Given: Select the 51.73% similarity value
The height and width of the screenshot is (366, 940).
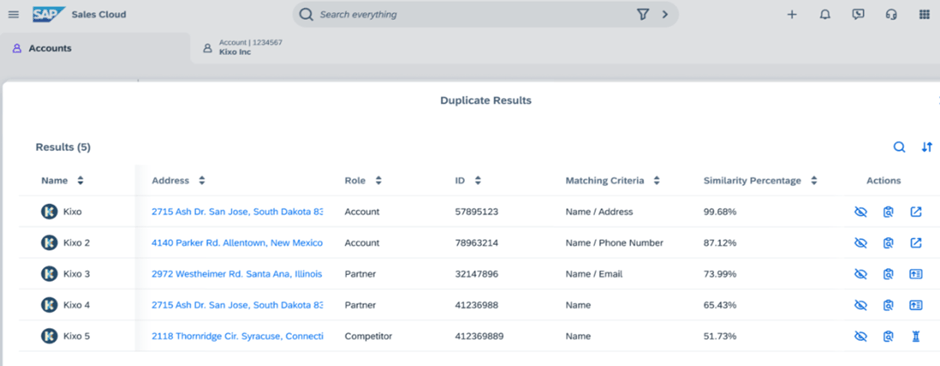Looking at the screenshot, I should pyautogui.click(x=720, y=336).
